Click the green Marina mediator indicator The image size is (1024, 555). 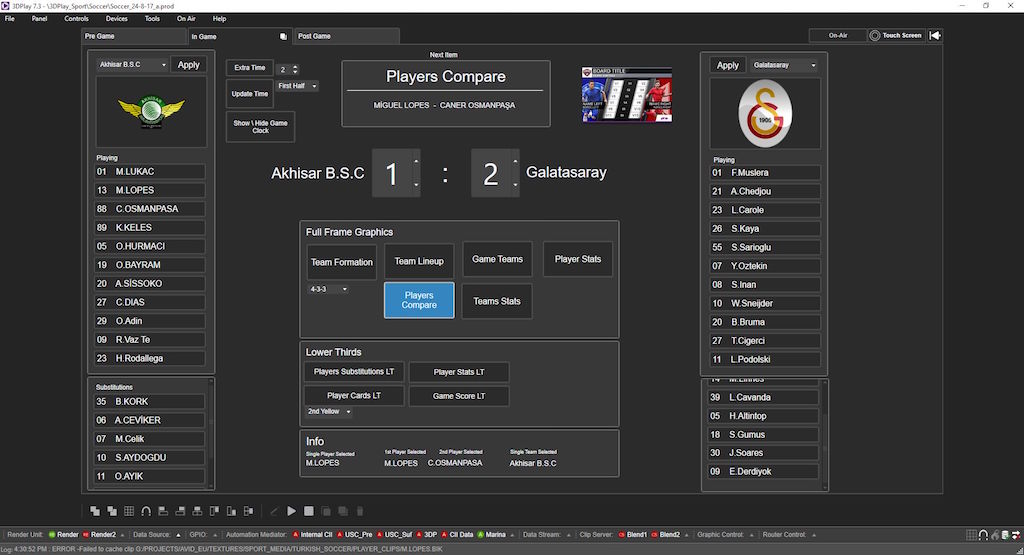click(492, 534)
